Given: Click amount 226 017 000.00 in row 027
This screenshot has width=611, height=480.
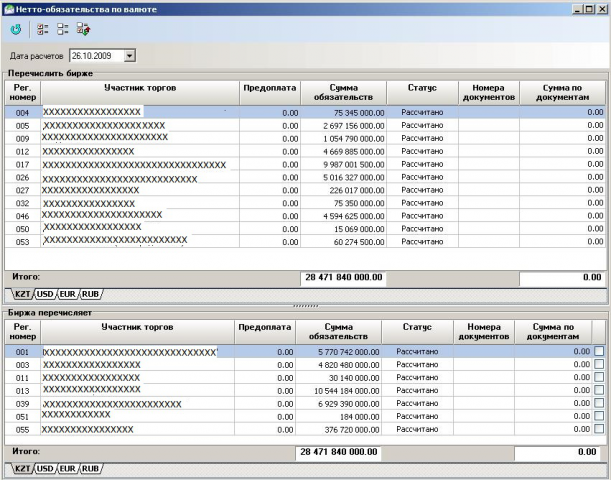Looking at the screenshot, I should pos(357,190).
